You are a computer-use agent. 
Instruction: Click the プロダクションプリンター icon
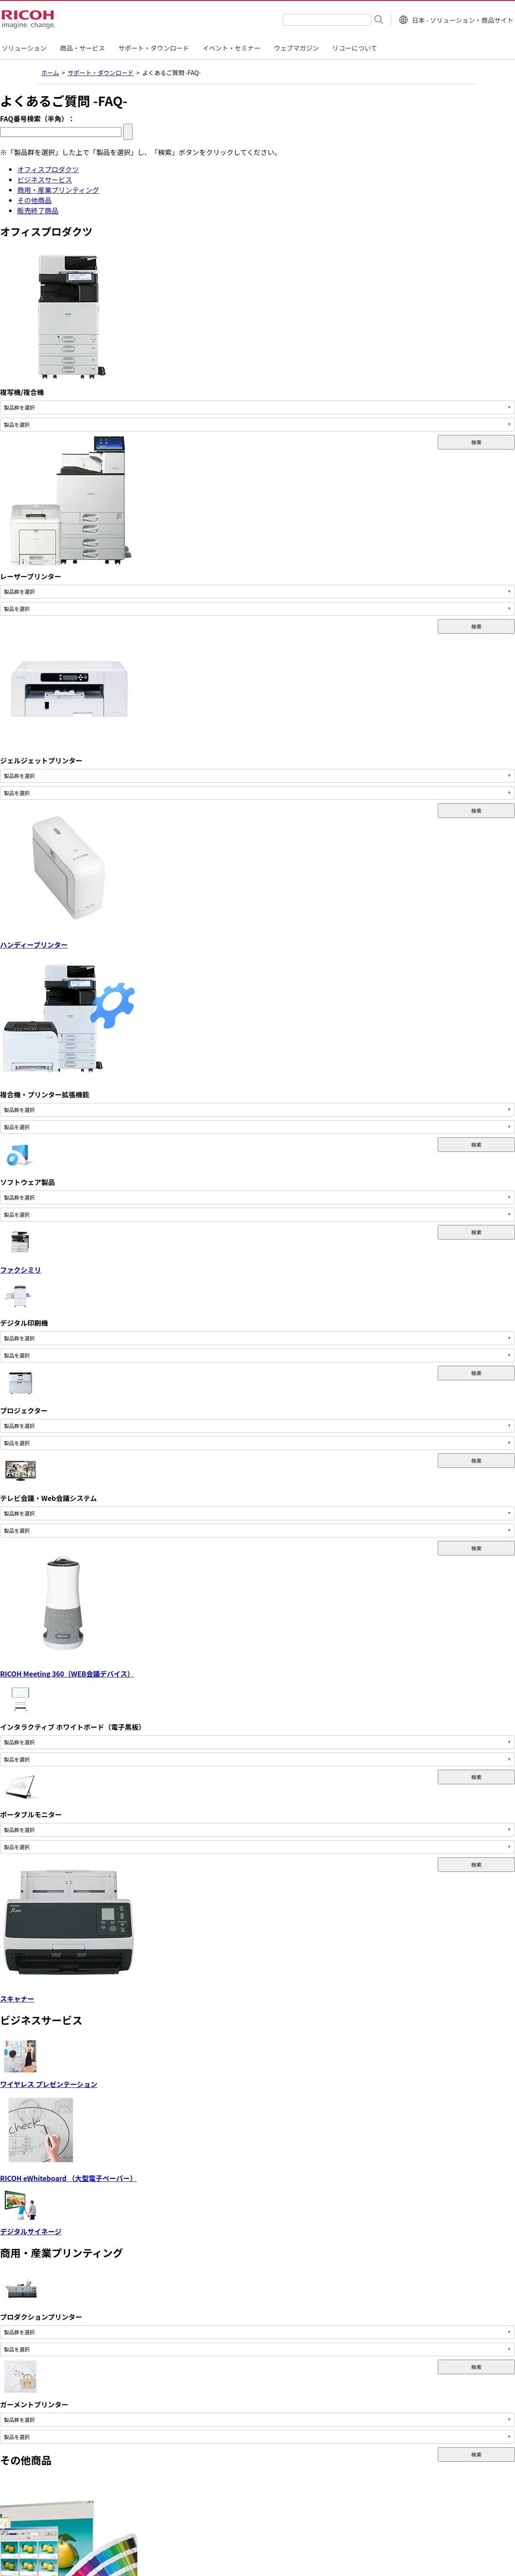coord(21,2290)
